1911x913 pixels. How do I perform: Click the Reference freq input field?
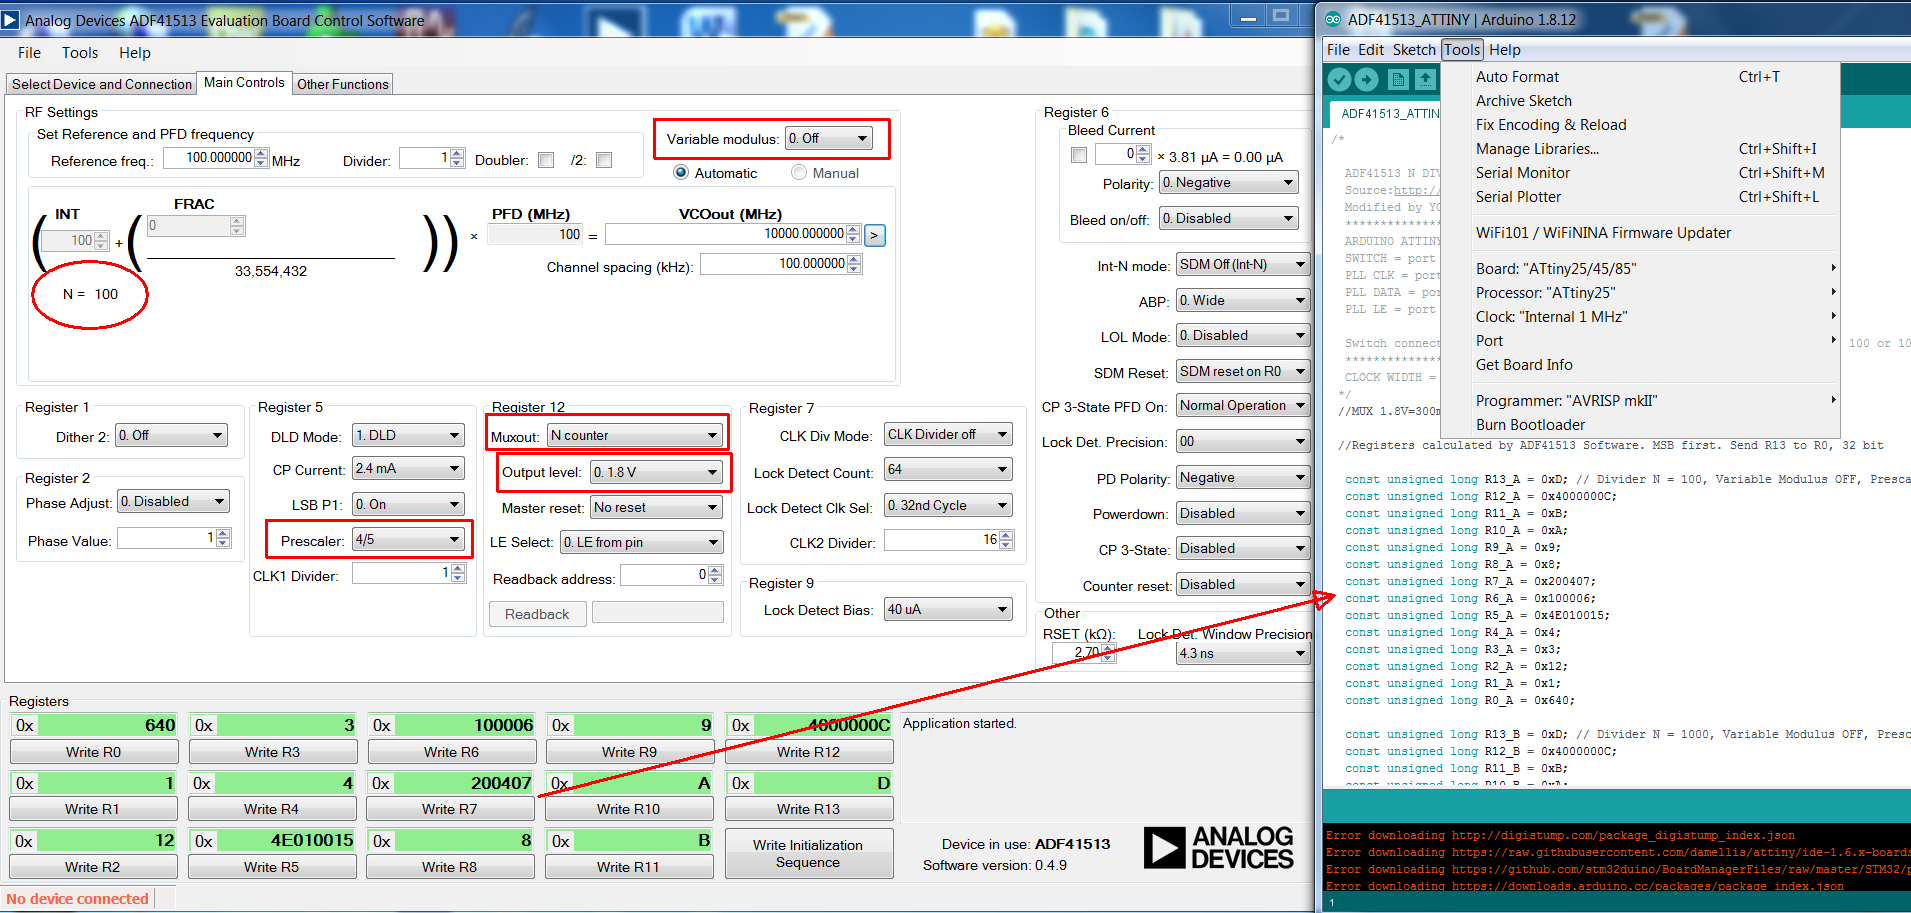point(209,158)
